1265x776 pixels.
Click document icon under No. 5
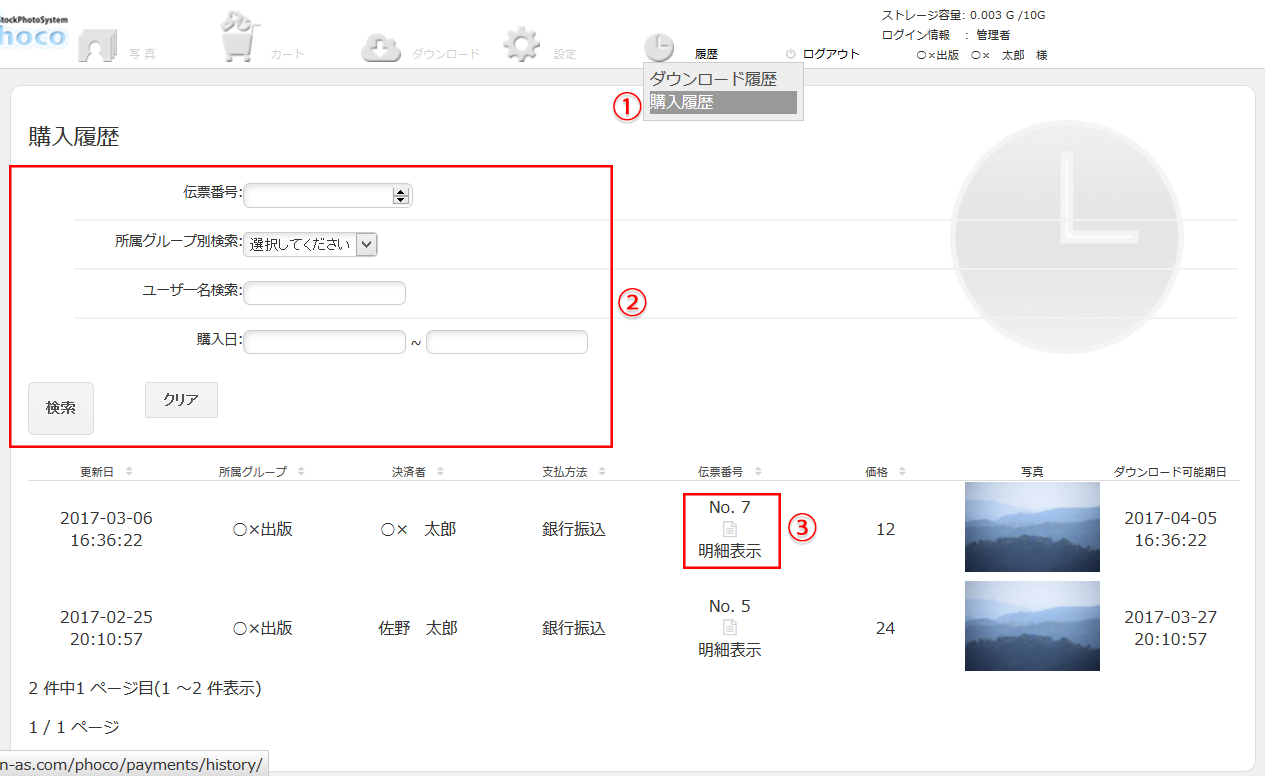click(730, 628)
